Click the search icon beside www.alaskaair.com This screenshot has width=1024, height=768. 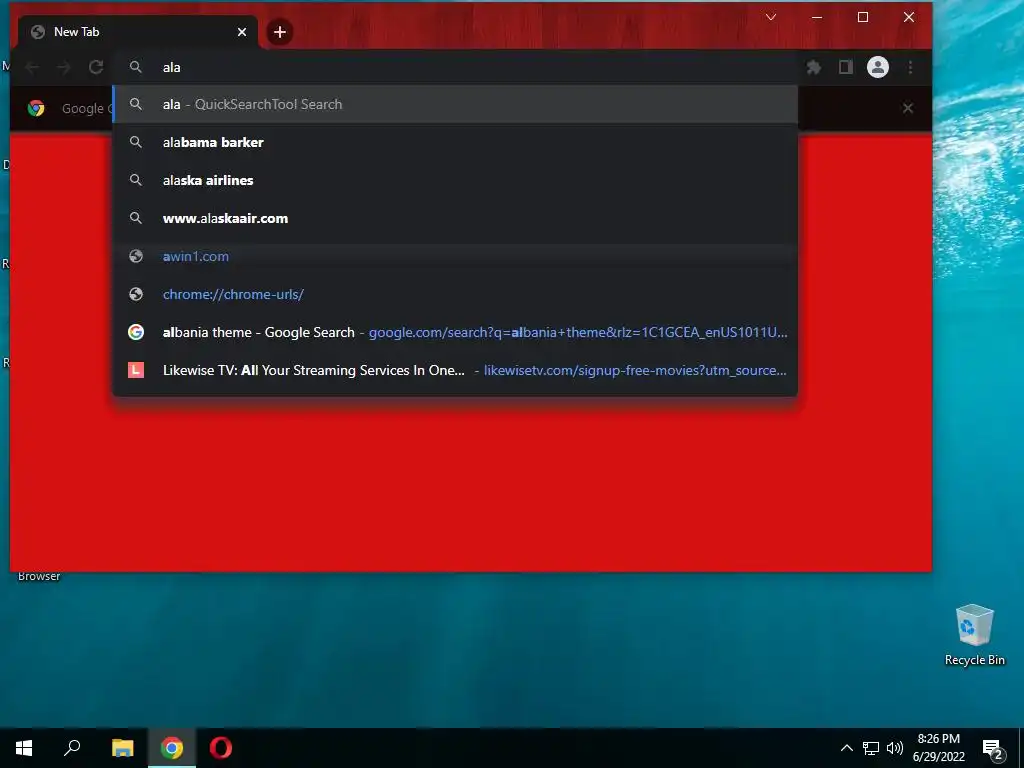tap(136, 217)
